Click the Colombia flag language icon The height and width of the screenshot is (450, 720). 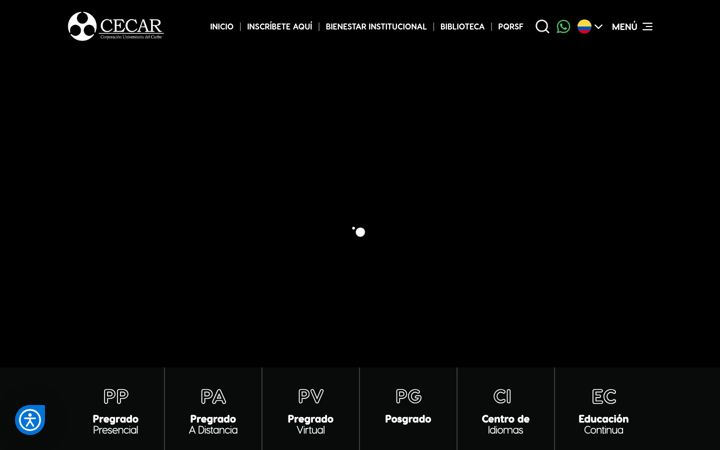coord(584,27)
